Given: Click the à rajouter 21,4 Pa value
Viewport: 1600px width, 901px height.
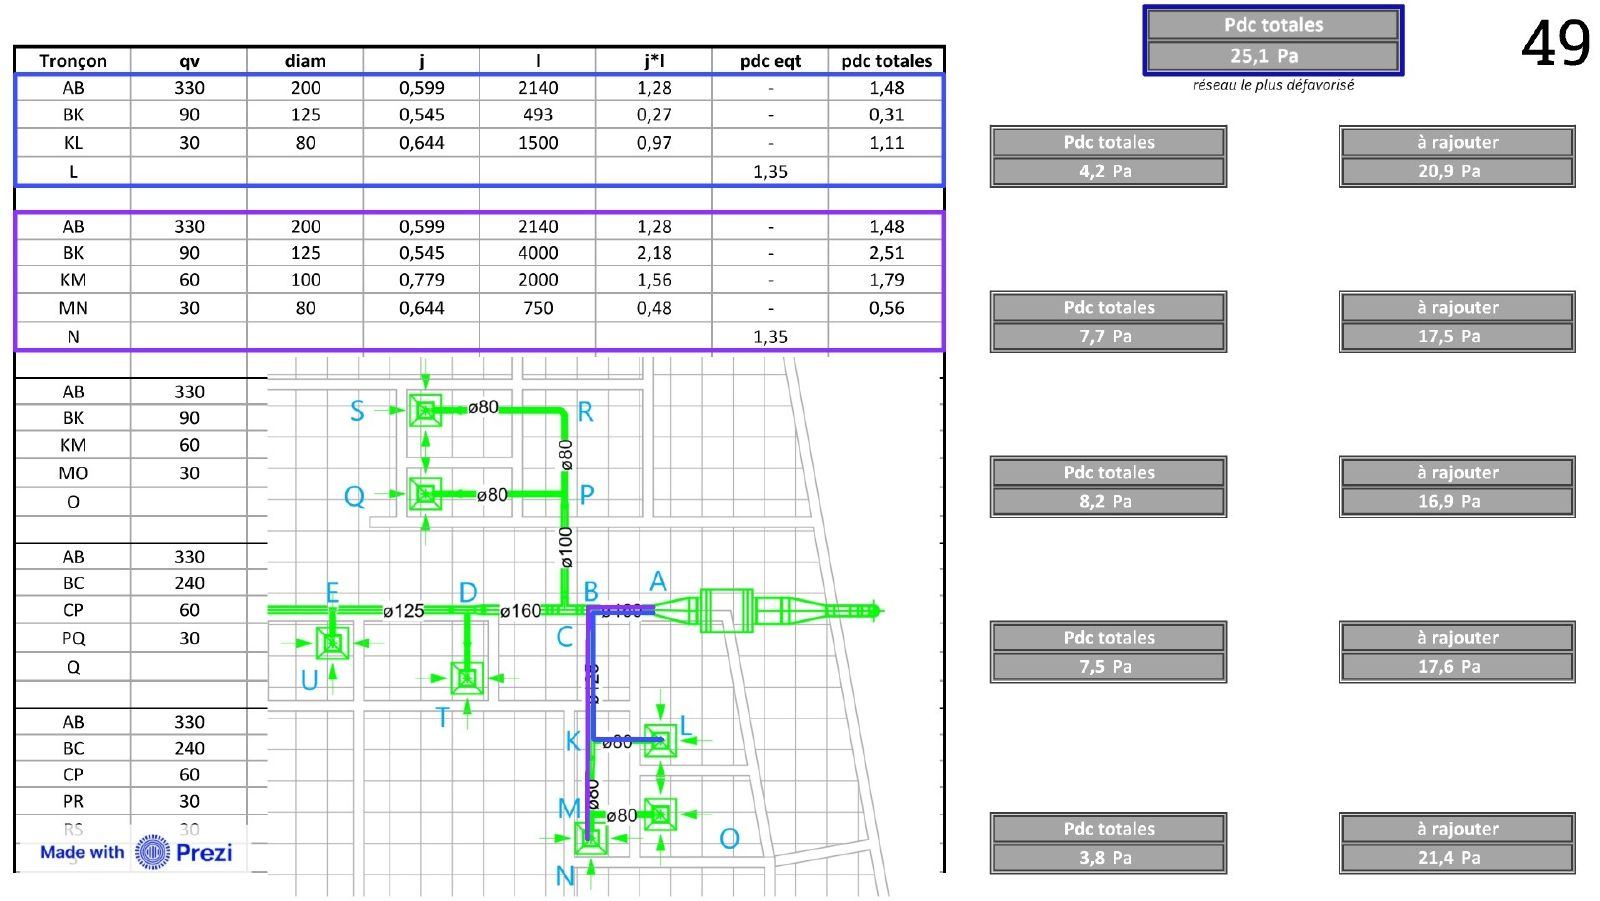Looking at the screenshot, I should (1457, 857).
